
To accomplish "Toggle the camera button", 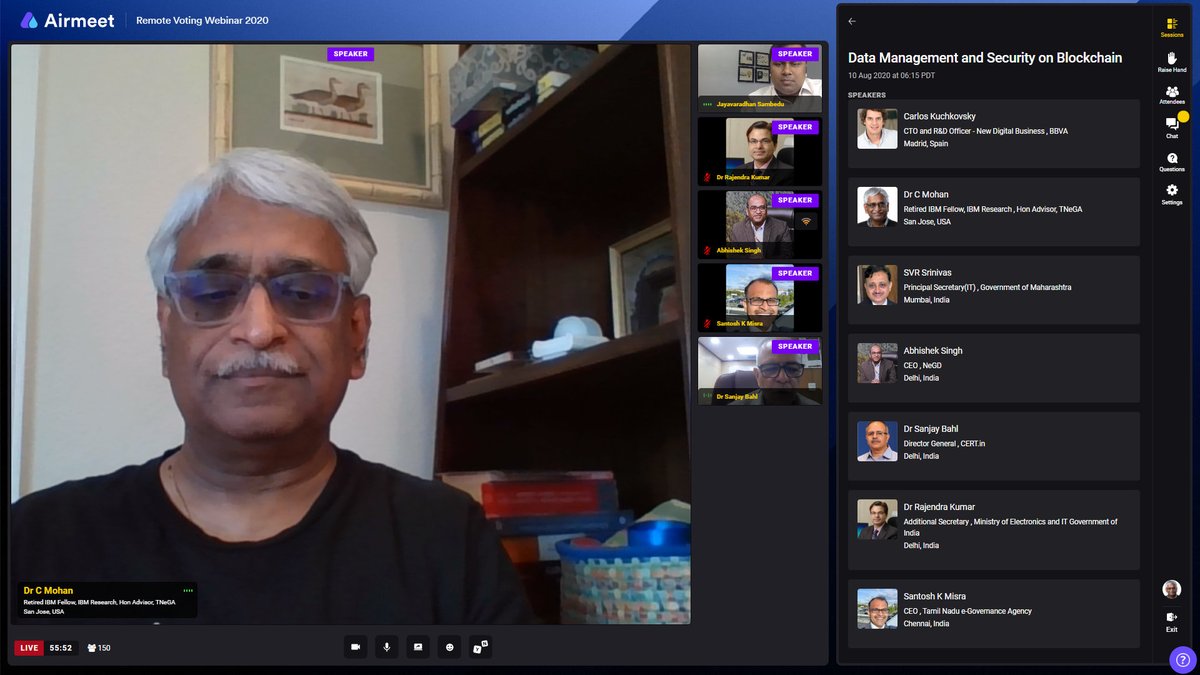I will (355, 647).
